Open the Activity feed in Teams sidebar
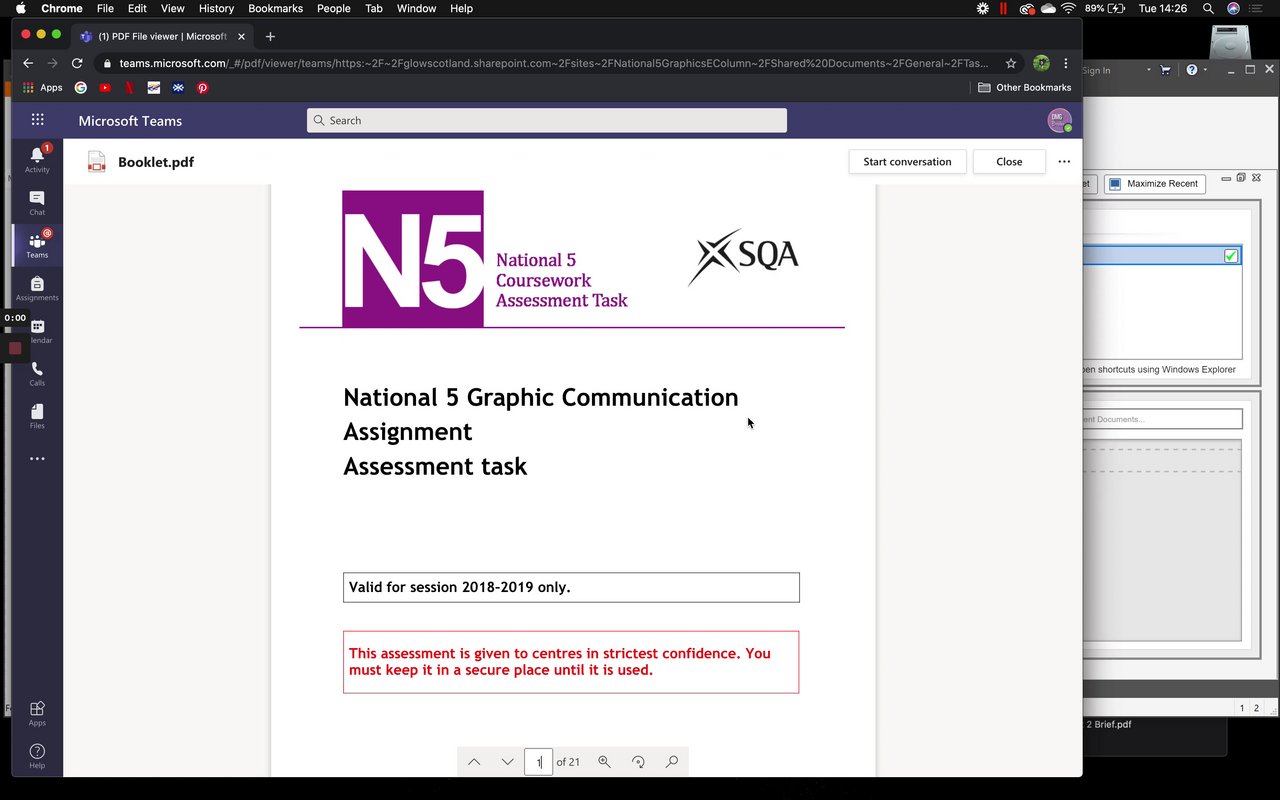Screen dimensions: 1280x800 37,159
